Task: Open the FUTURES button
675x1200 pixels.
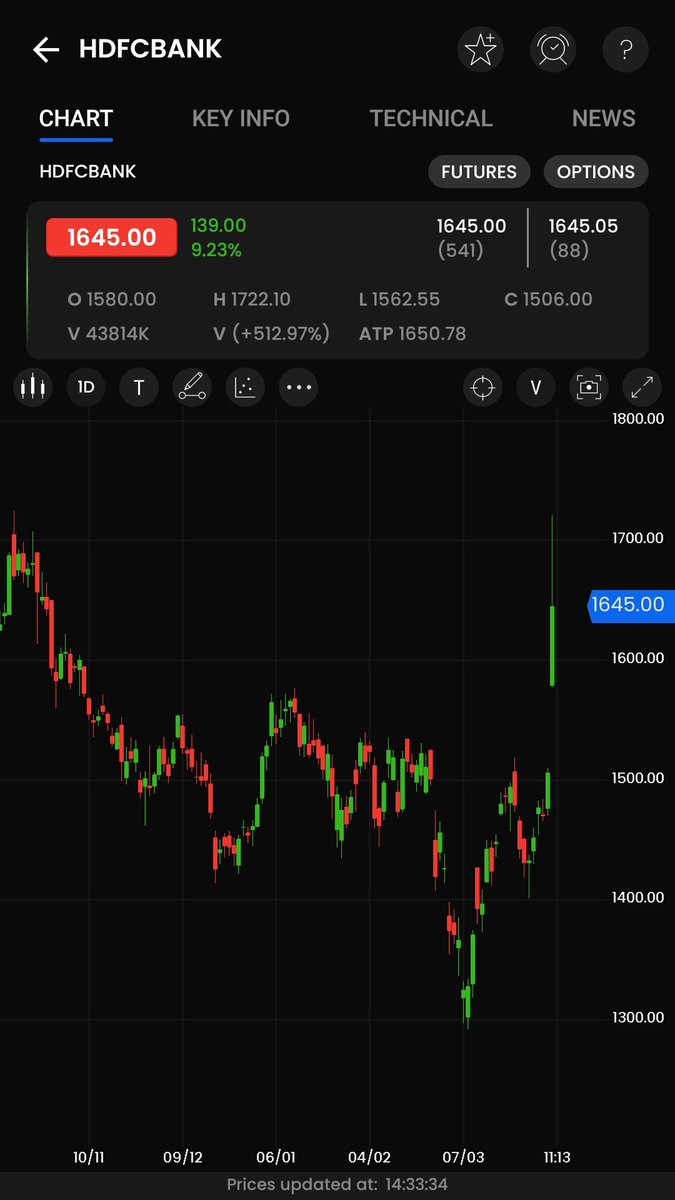Action: pyautogui.click(x=479, y=172)
